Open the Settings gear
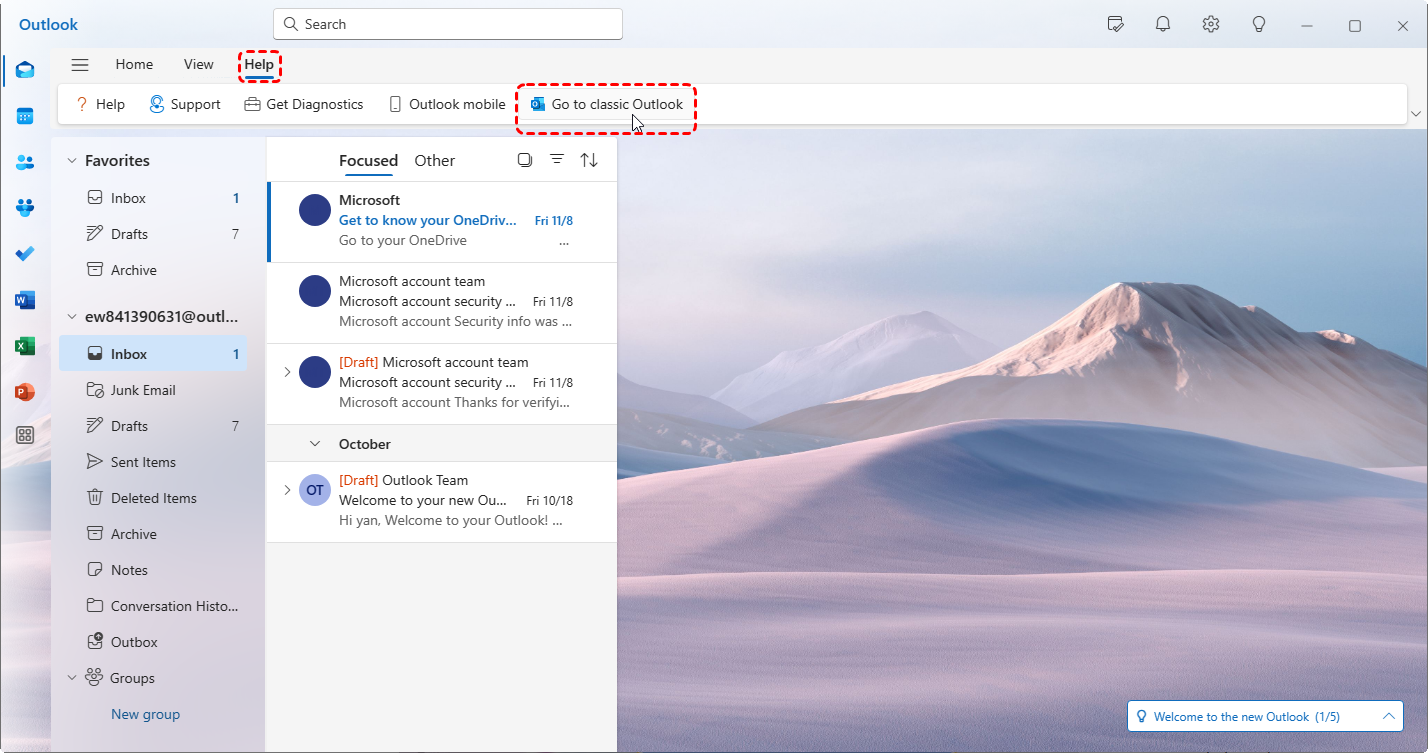 coord(1211,25)
